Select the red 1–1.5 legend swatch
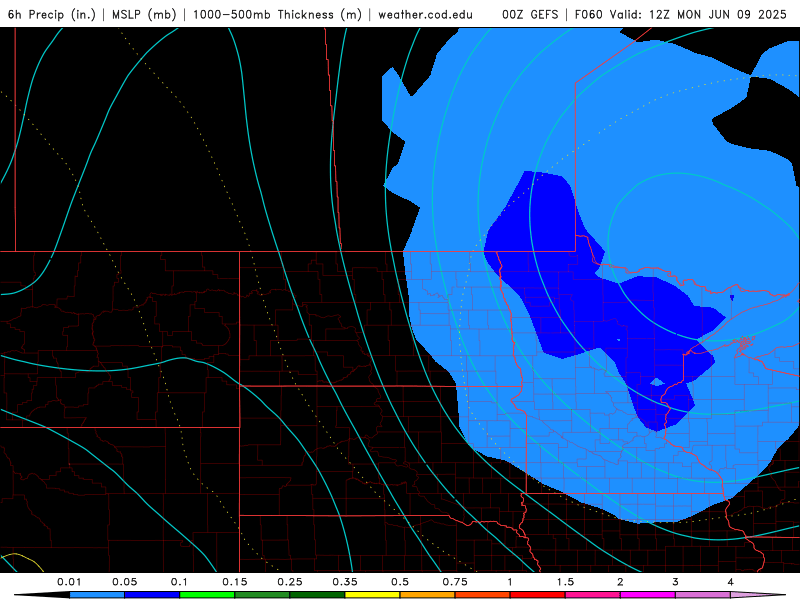 tap(538, 595)
